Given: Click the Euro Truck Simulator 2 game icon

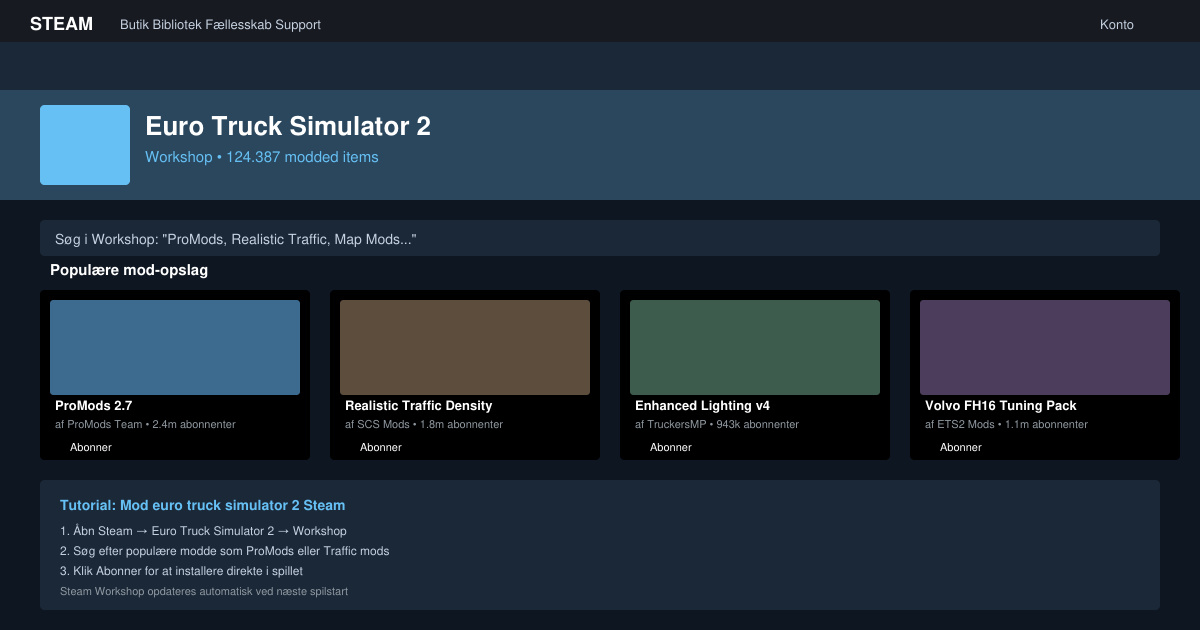Looking at the screenshot, I should [x=85, y=145].
